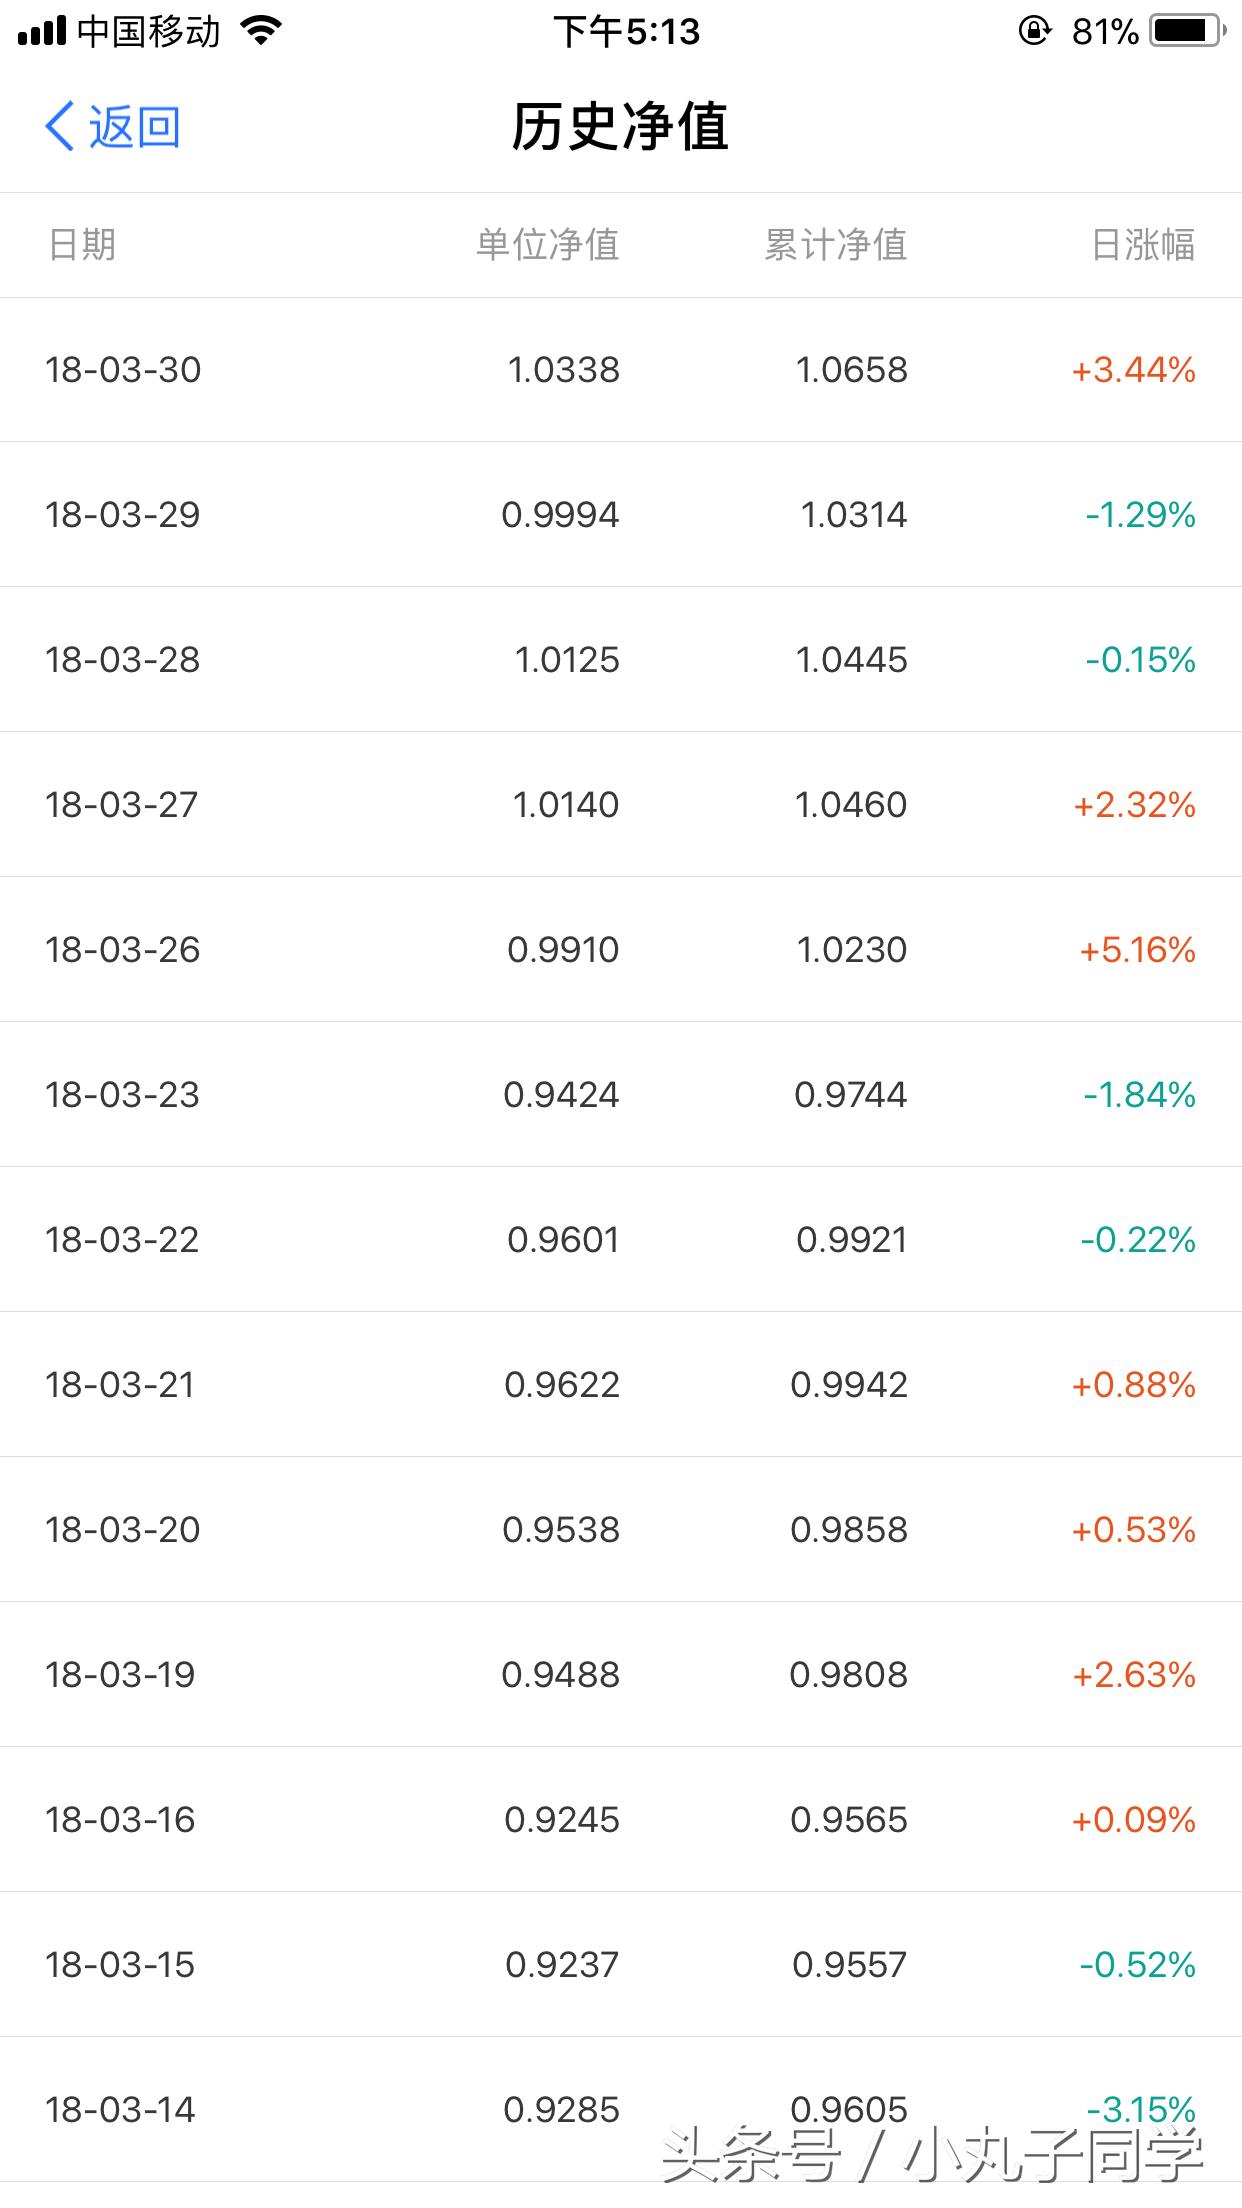Tap unit net value 0.9424
The image size is (1242, 2208).
[x=561, y=1095]
